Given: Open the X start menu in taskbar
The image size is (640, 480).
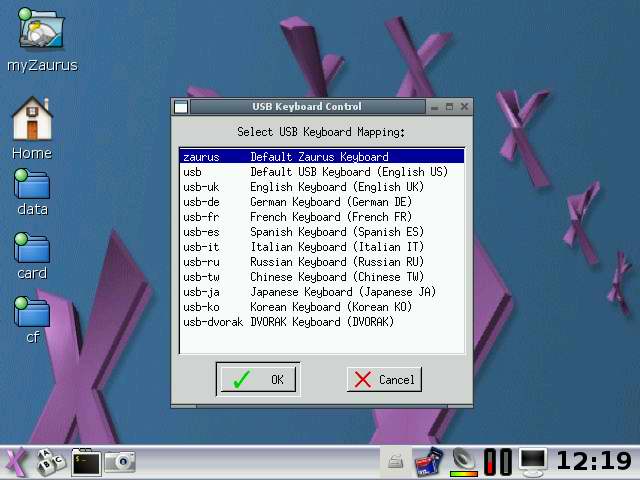Looking at the screenshot, I should [15, 461].
